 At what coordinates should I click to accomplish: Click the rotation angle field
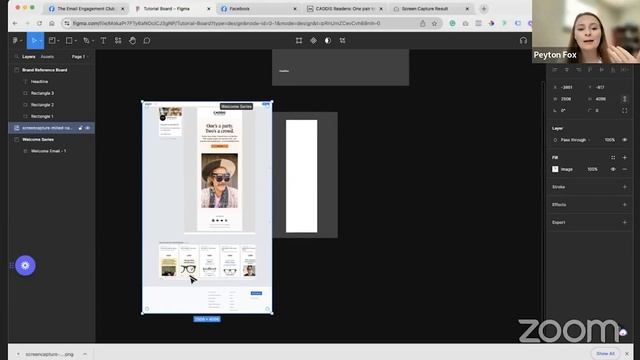click(563, 111)
